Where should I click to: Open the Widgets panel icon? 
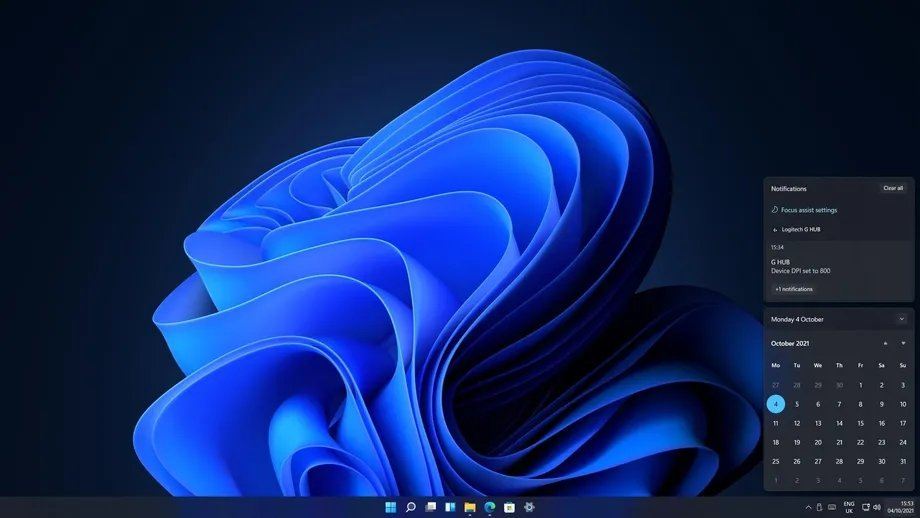click(450, 507)
